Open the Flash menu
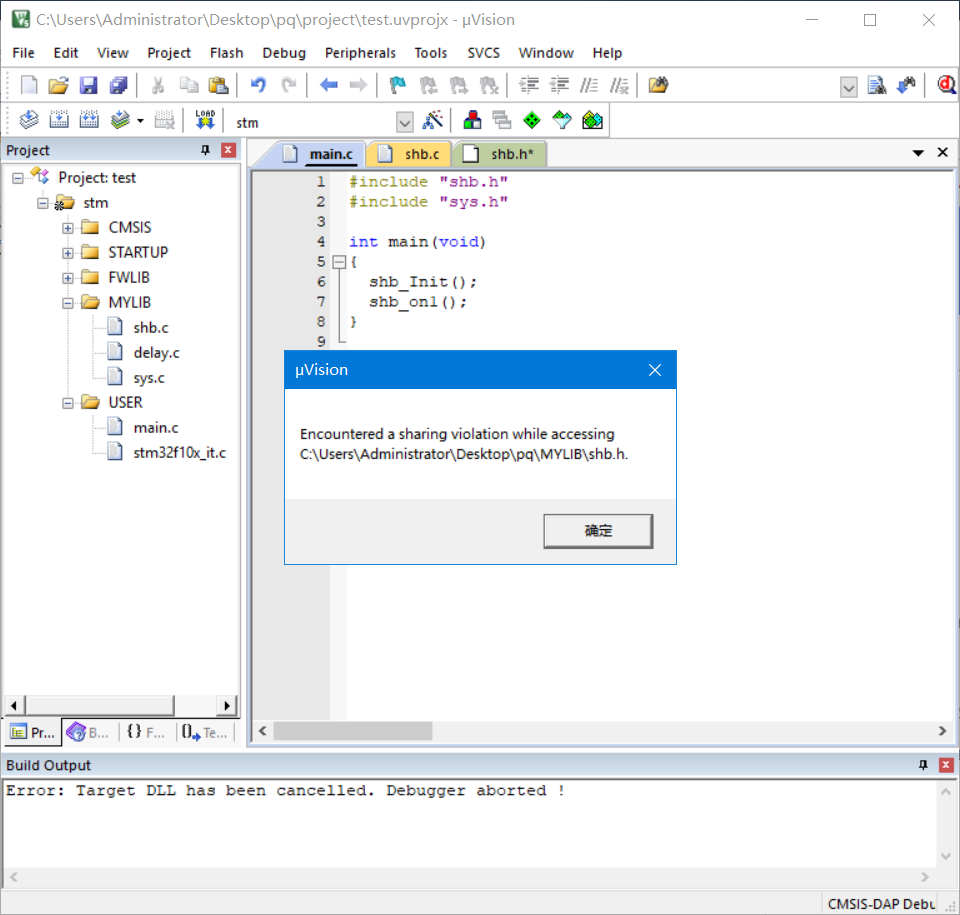Screen dimensions: 960x915 pos(227,53)
